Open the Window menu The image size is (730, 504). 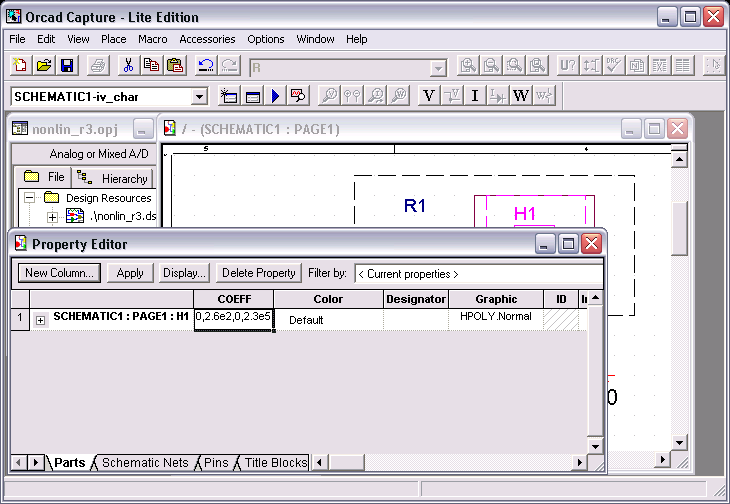pos(315,39)
